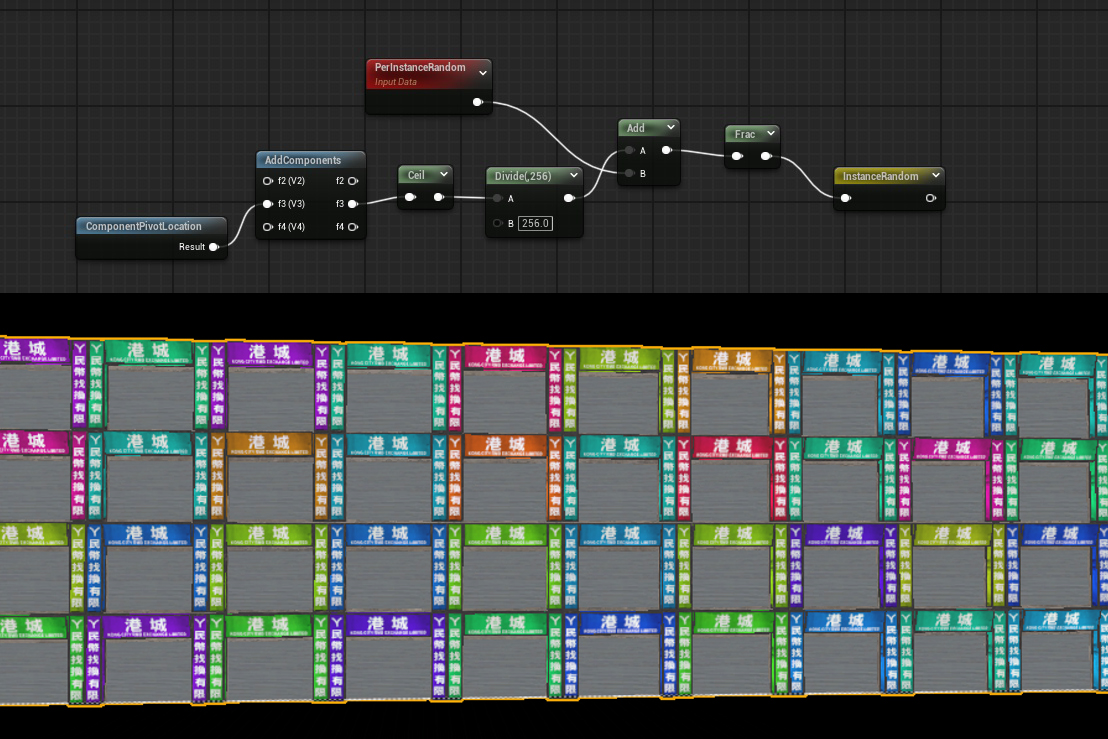The width and height of the screenshot is (1108, 739).
Task: Click the f3 output pin on AddComponents
Action: [352, 204]
